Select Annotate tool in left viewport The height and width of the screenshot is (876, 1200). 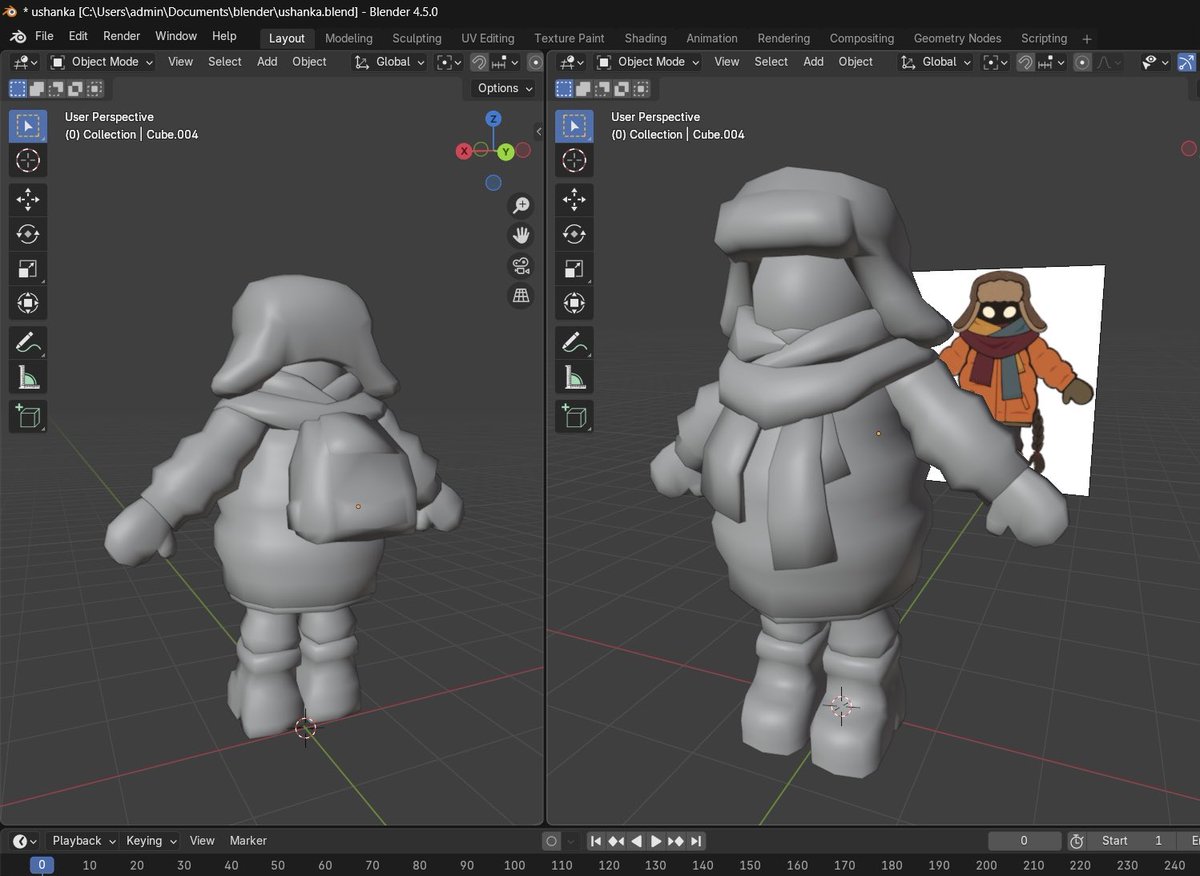[x=28, y=343]
